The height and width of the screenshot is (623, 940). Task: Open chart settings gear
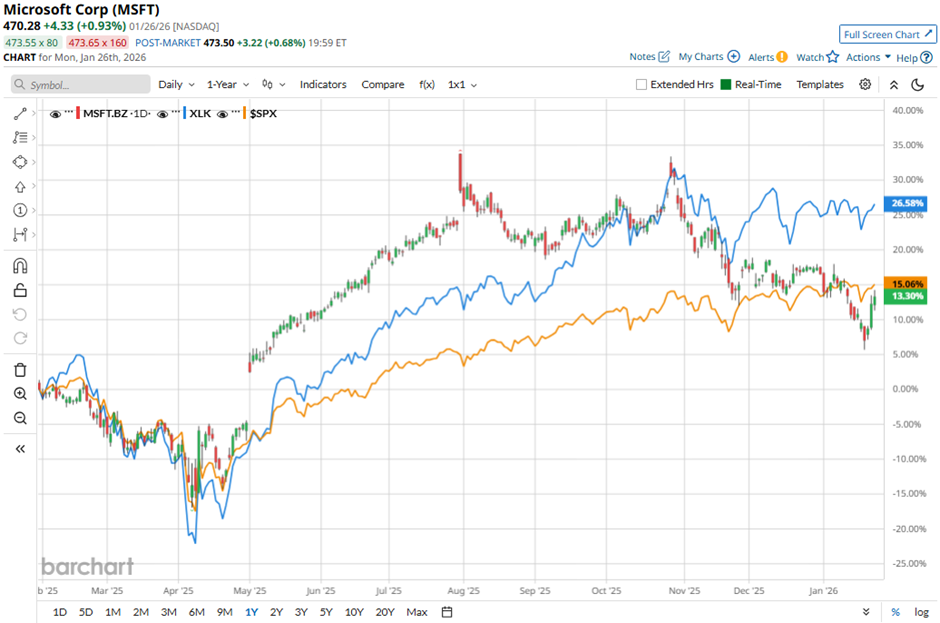coord(865,85)
